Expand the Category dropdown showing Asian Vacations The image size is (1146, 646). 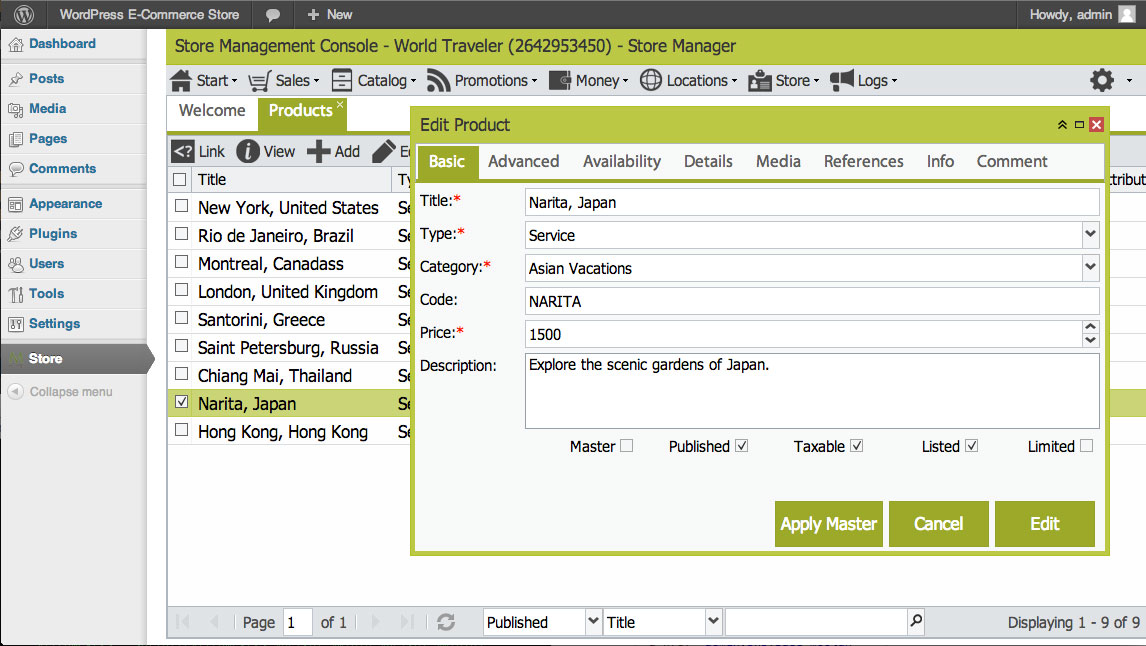tap(1090, 267)
